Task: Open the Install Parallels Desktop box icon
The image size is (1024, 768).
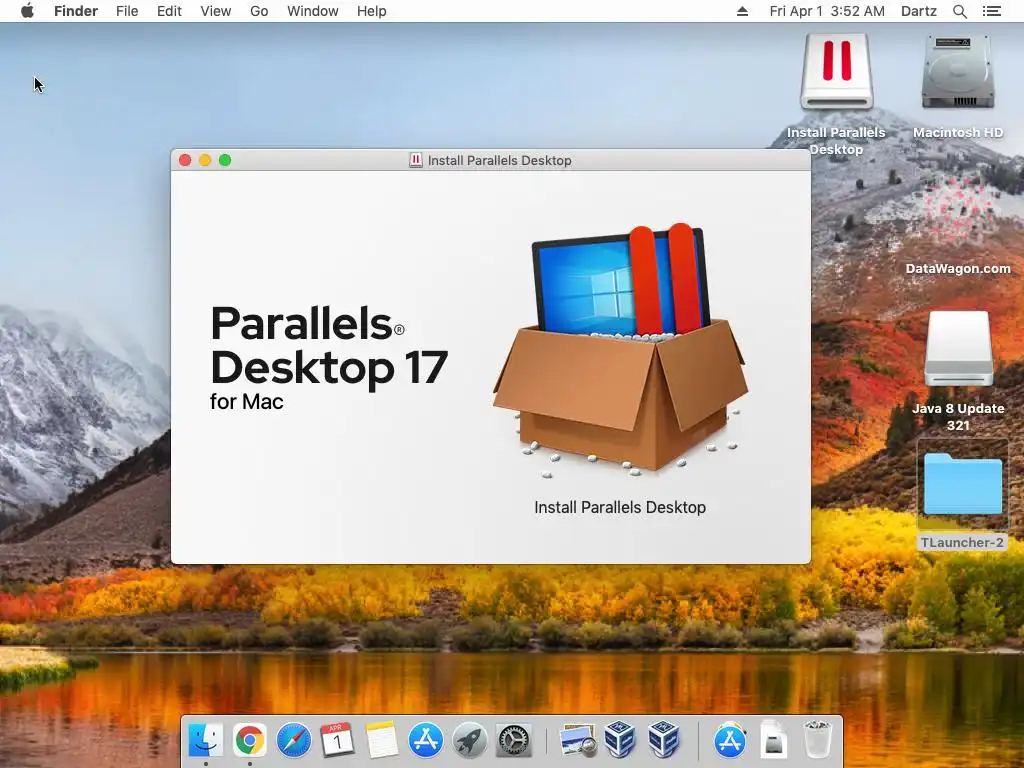Action: tap(620, 349)
